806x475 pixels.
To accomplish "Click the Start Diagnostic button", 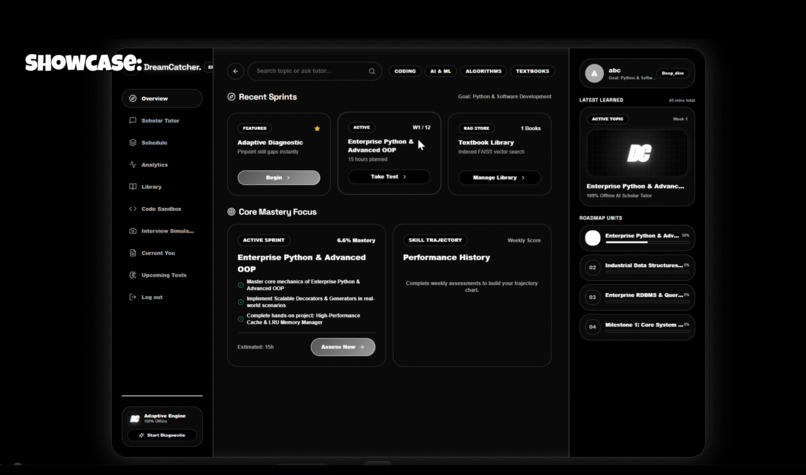I will 162,435.
